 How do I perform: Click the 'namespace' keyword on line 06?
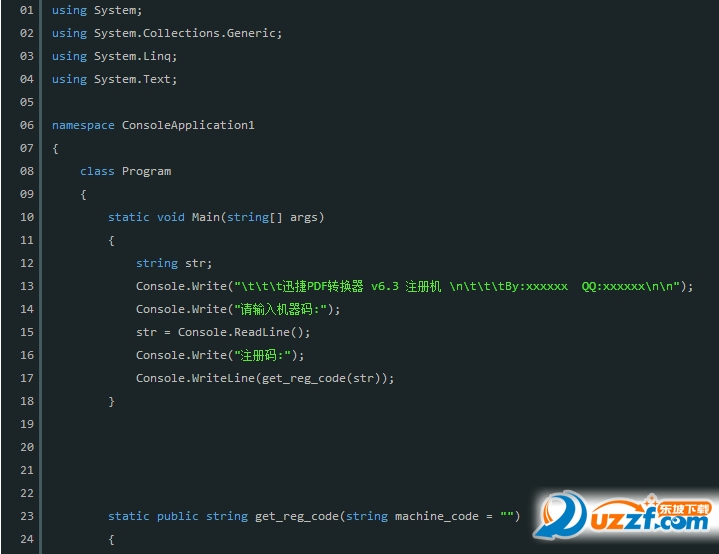pyautogui.click(x=83, y=125)
